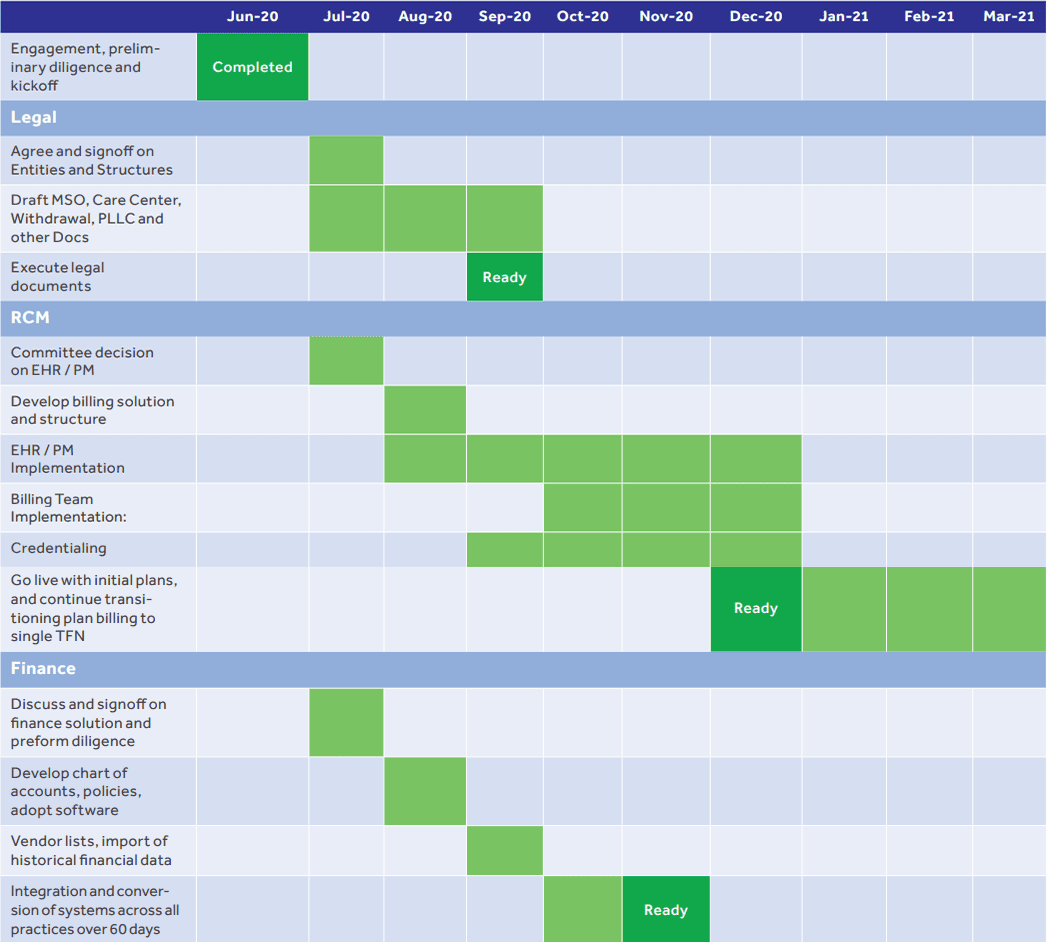The height and width of the screenshot is (942, 1047).
Task: Select Jul-20 bar for Committee decision on EHR / PM
Action: pos(346,361)
